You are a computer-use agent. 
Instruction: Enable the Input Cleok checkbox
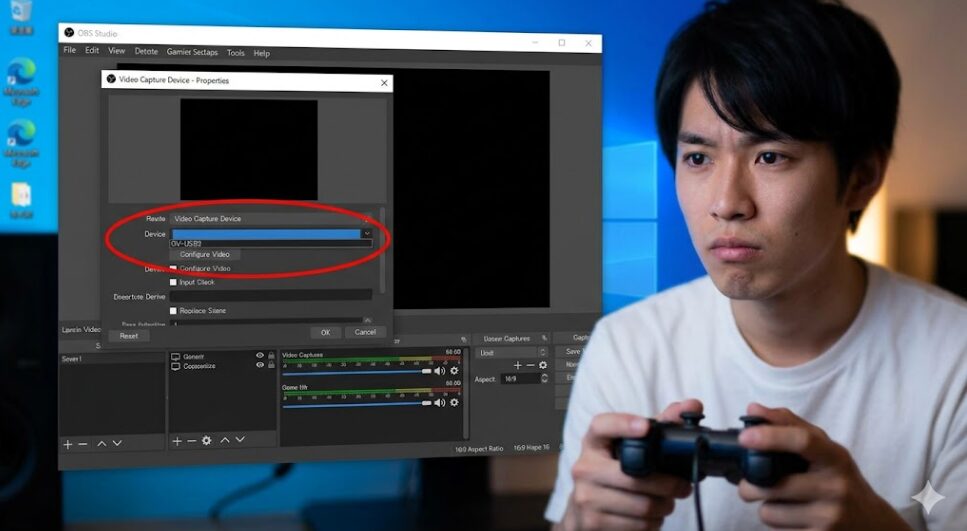tap(173, 282)
